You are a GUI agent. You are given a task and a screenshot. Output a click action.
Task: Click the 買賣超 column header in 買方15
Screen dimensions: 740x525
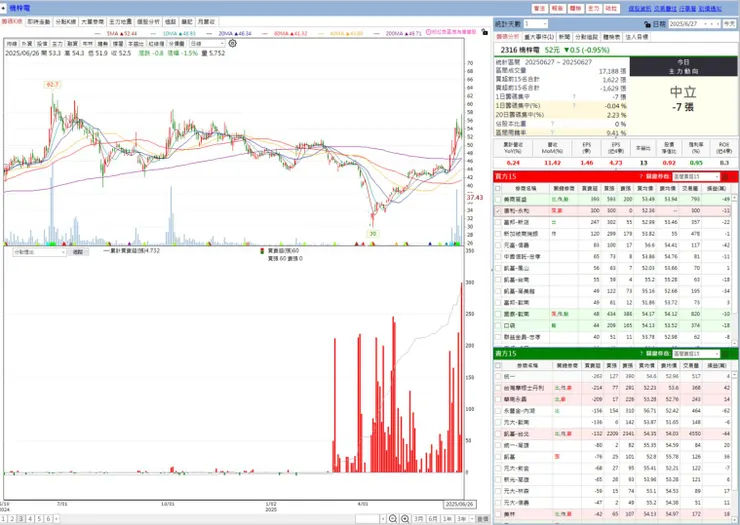[589, 188]
